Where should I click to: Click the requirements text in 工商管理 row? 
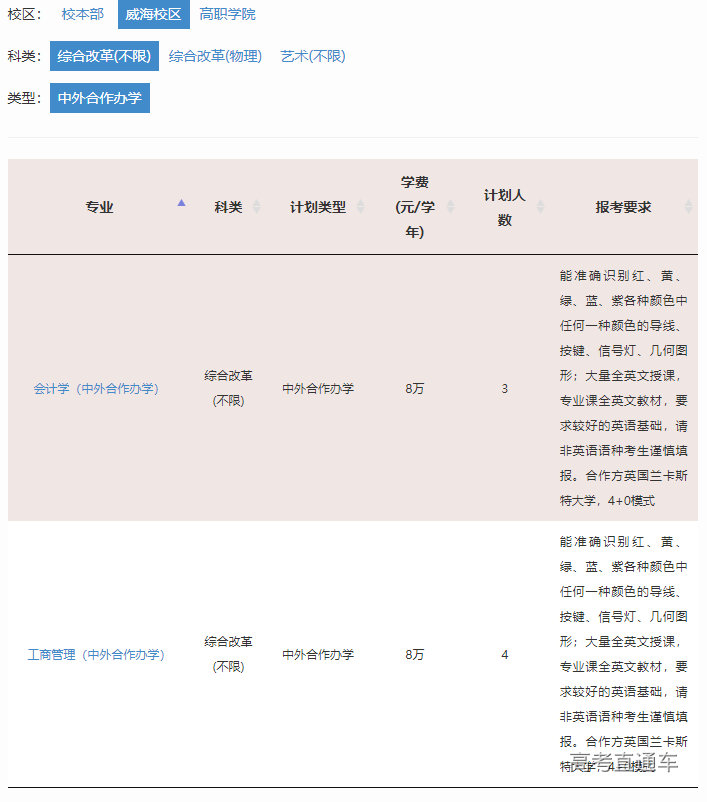623,654
